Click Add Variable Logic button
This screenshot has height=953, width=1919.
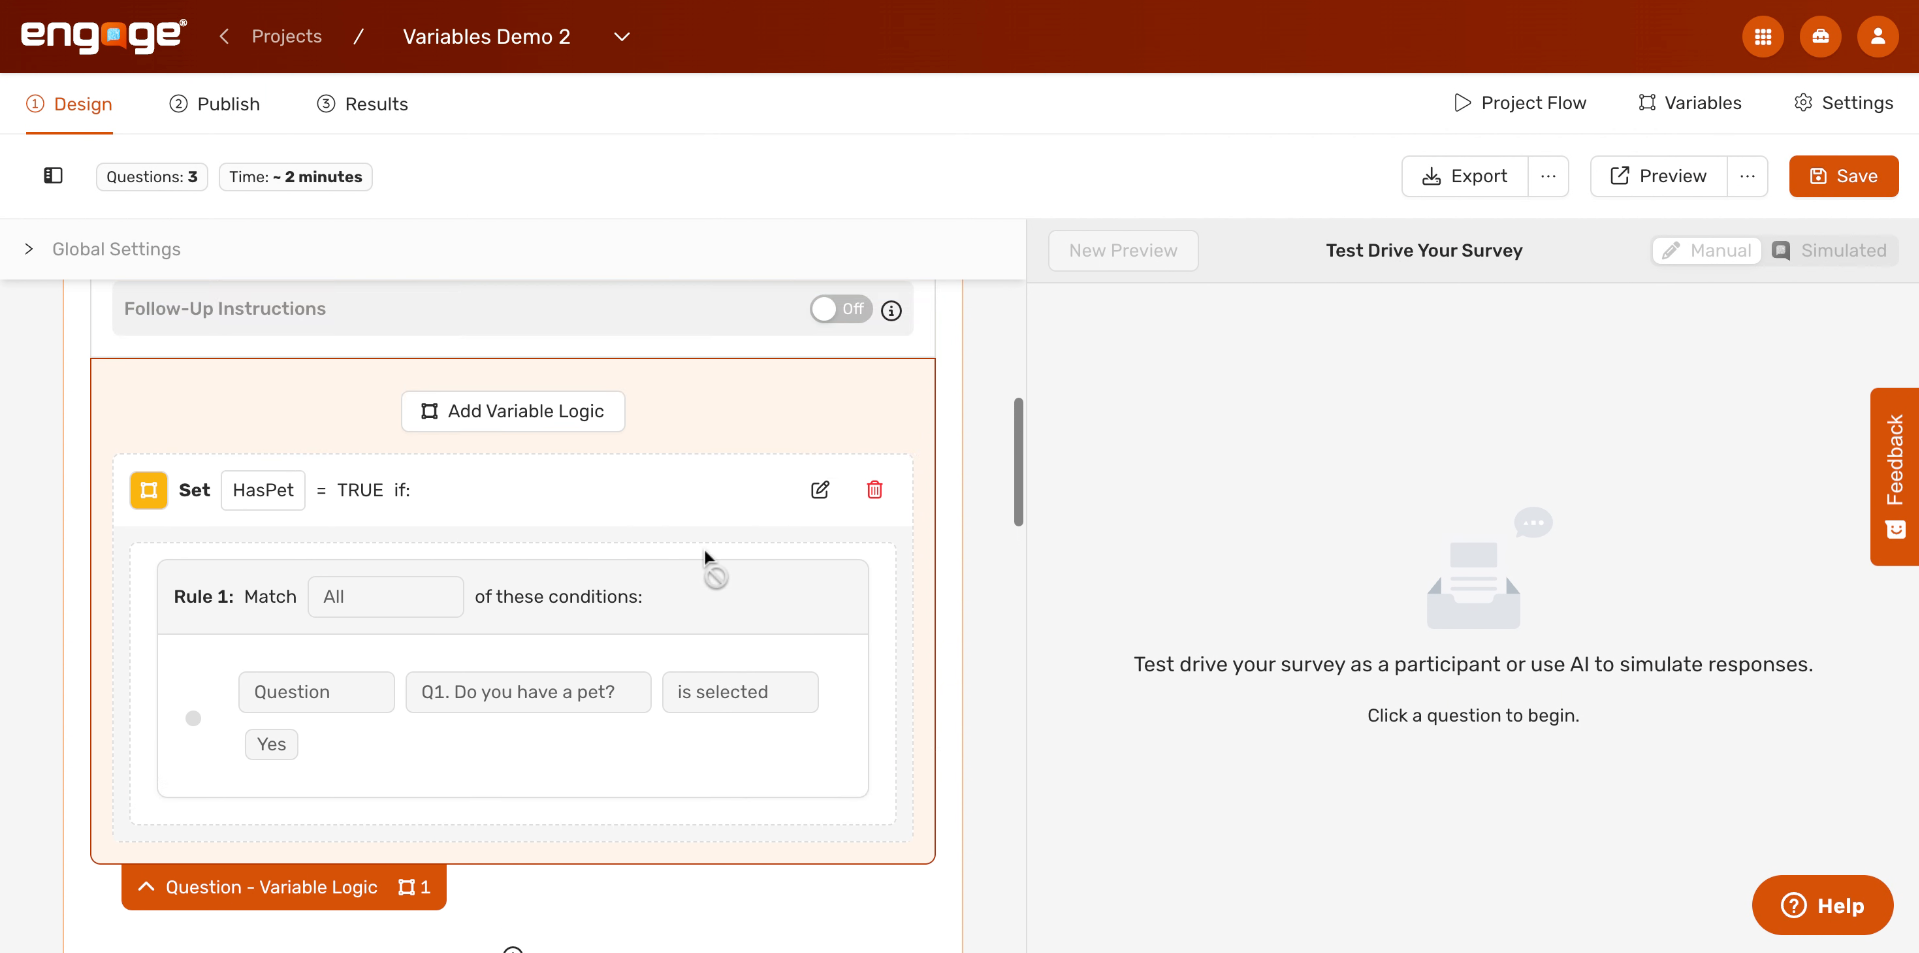[x=513, y=411]
